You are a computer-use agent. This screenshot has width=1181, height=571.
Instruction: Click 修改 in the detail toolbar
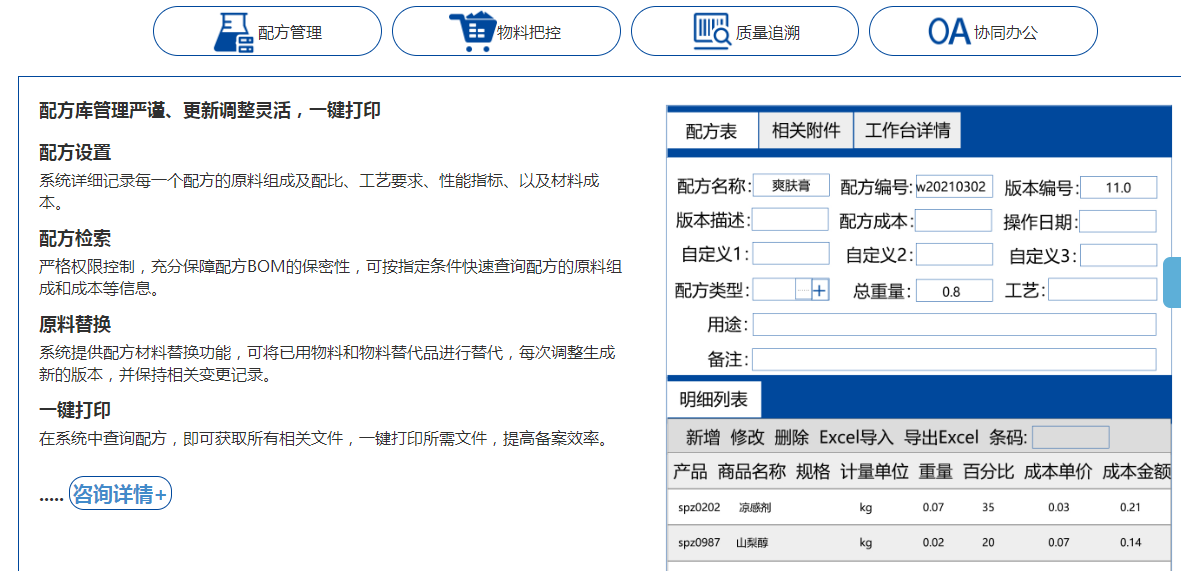click(x=747, y=438)
